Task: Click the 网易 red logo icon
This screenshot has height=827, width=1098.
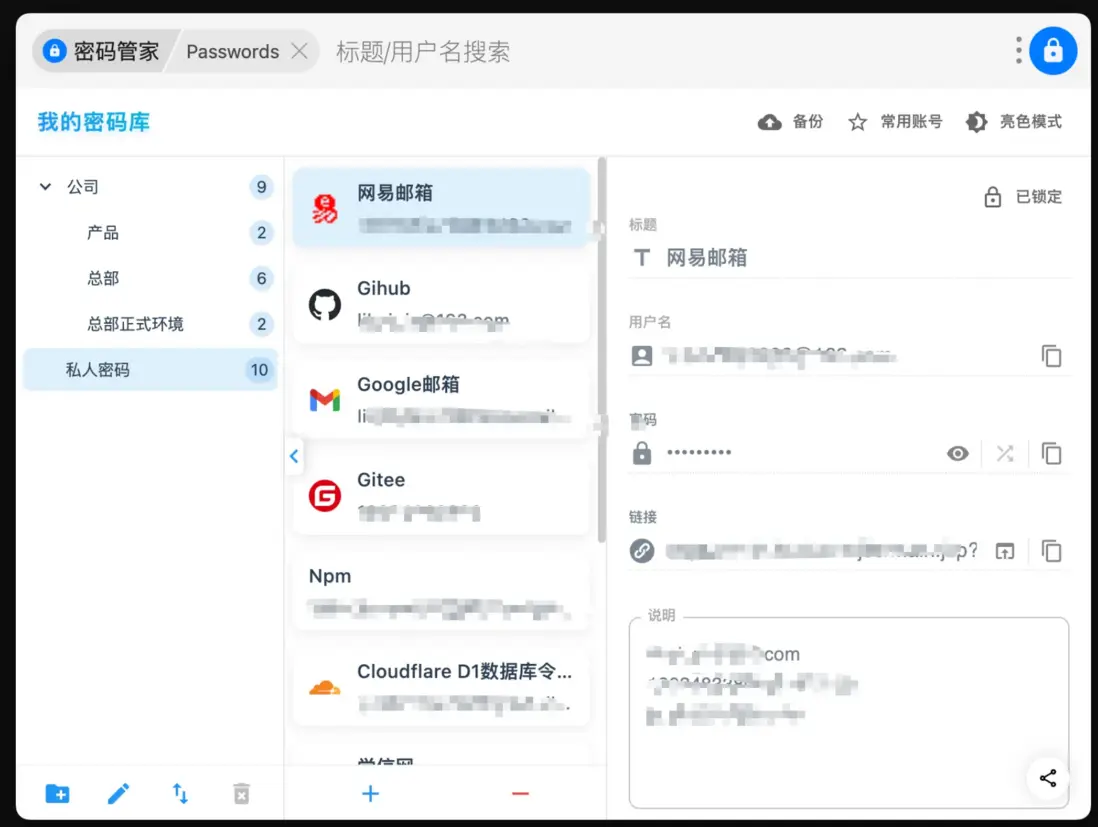Action: click(x=325, y=209)
